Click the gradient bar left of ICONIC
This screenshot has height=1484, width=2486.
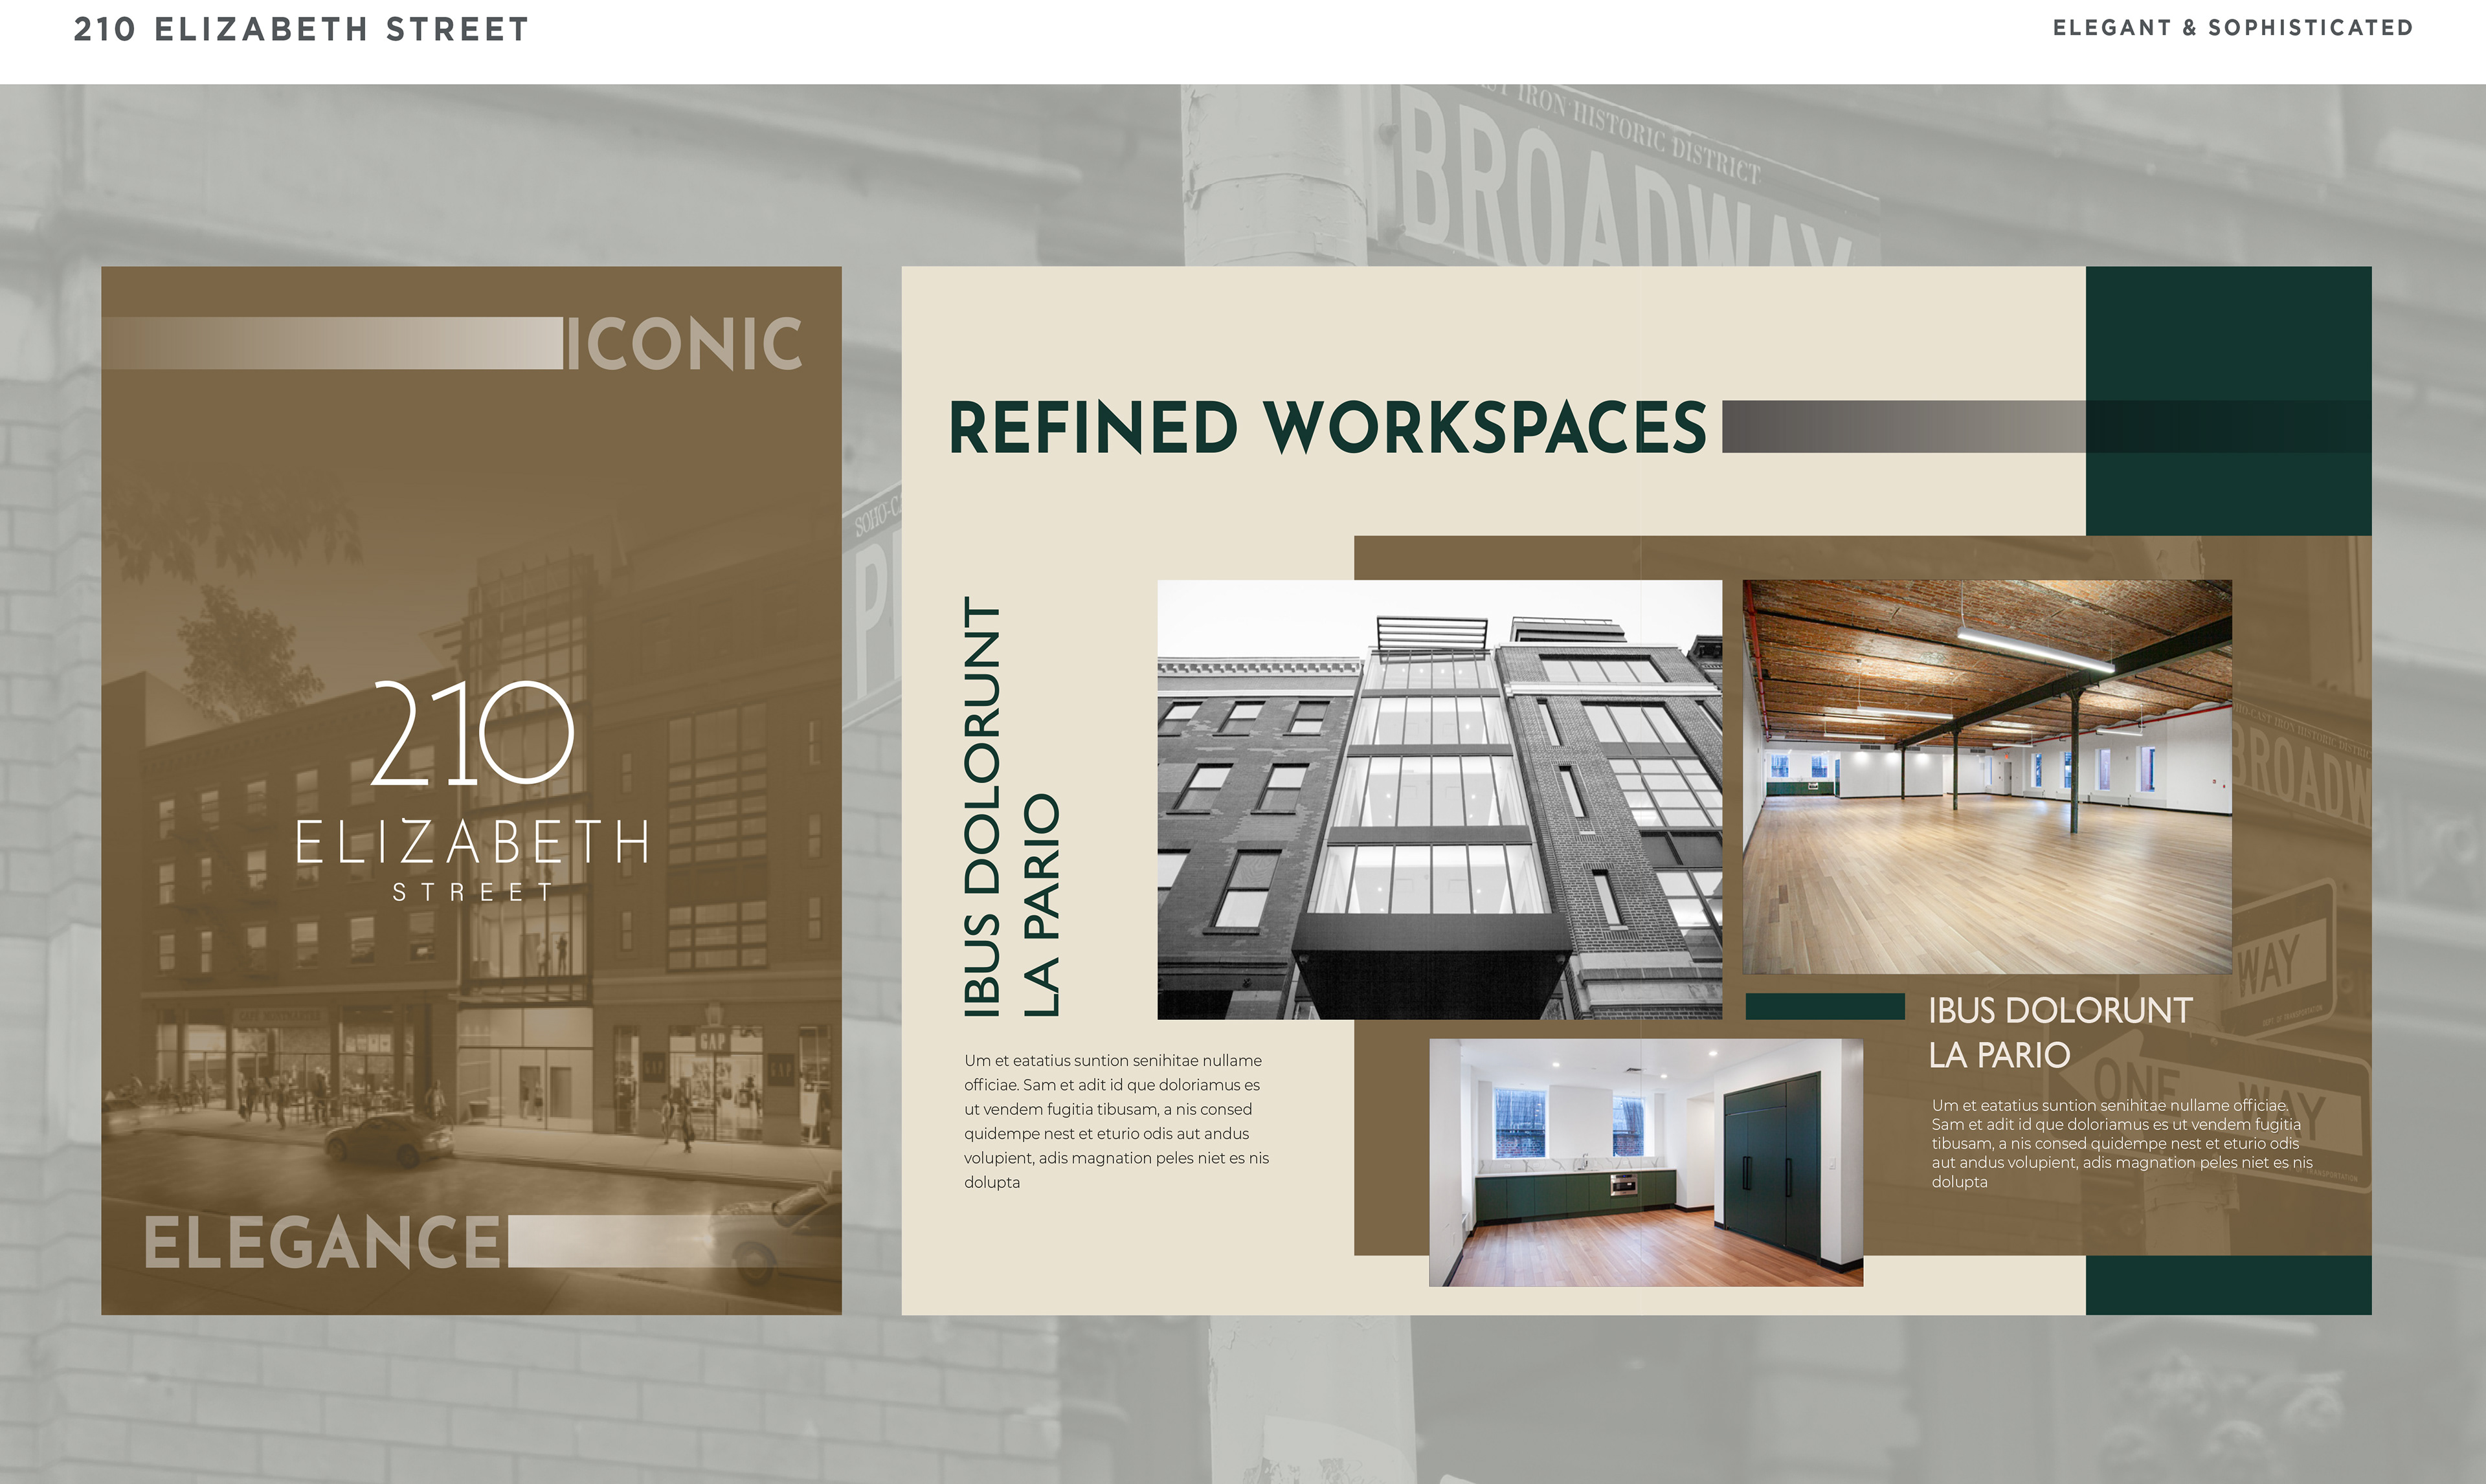click(x=332, y=344)
